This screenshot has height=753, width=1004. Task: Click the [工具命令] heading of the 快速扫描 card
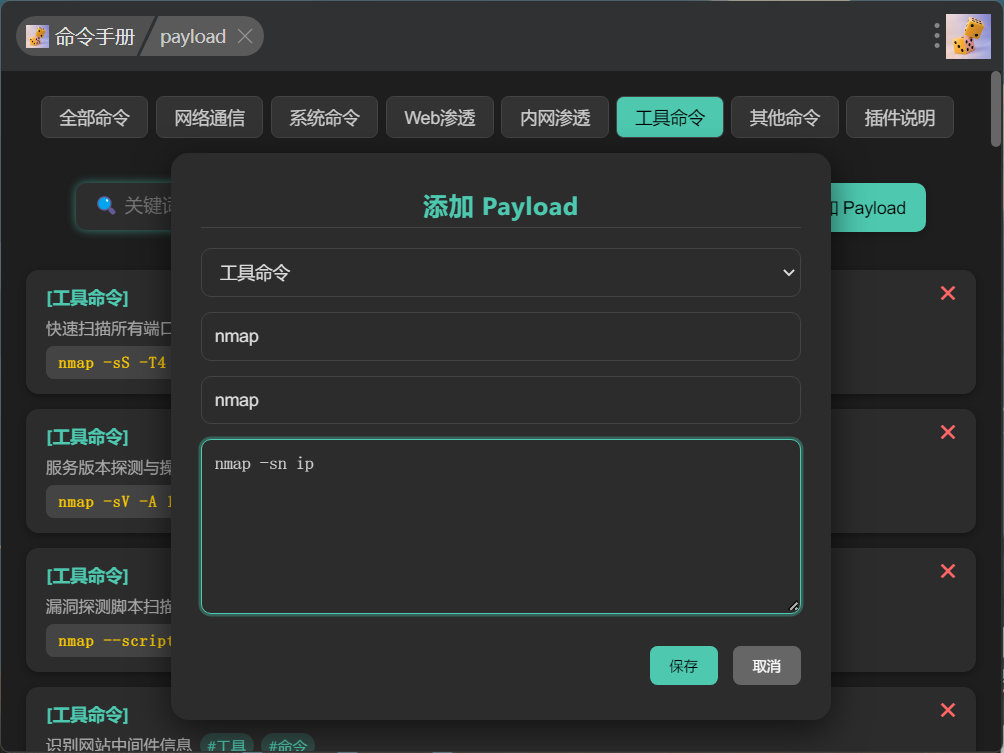87,298
